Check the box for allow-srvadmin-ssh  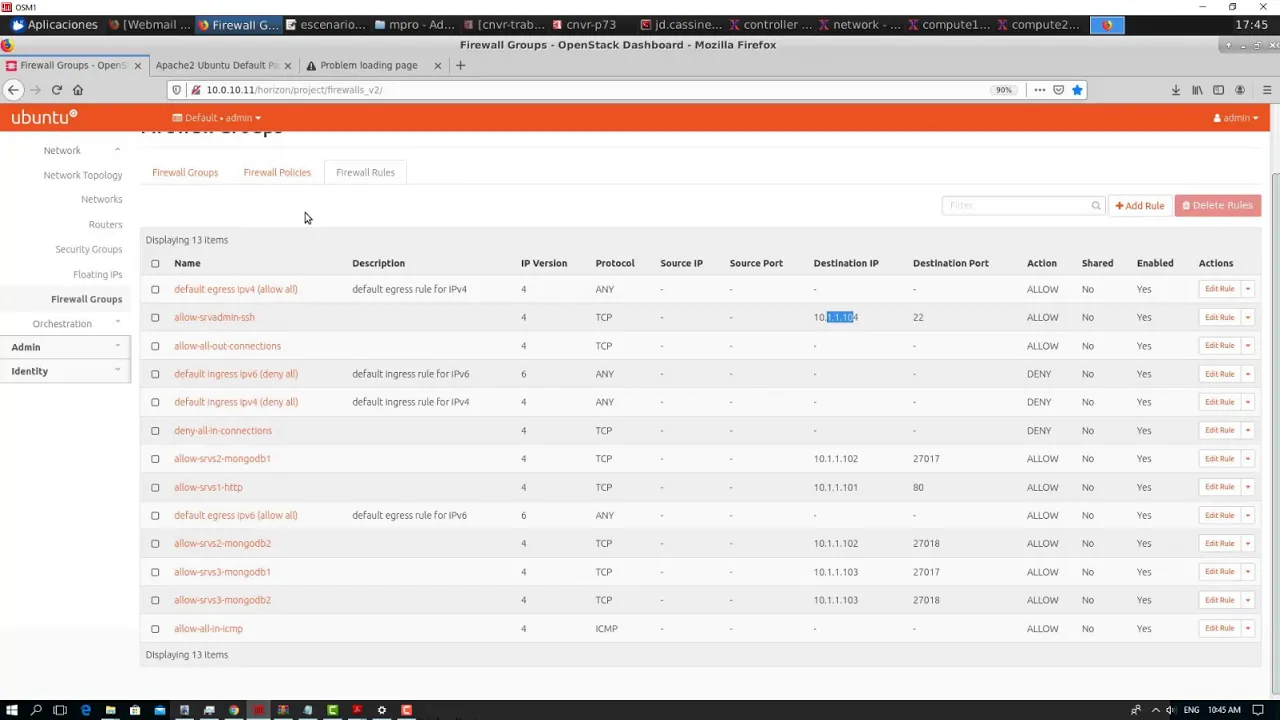[x=155, y=318]
